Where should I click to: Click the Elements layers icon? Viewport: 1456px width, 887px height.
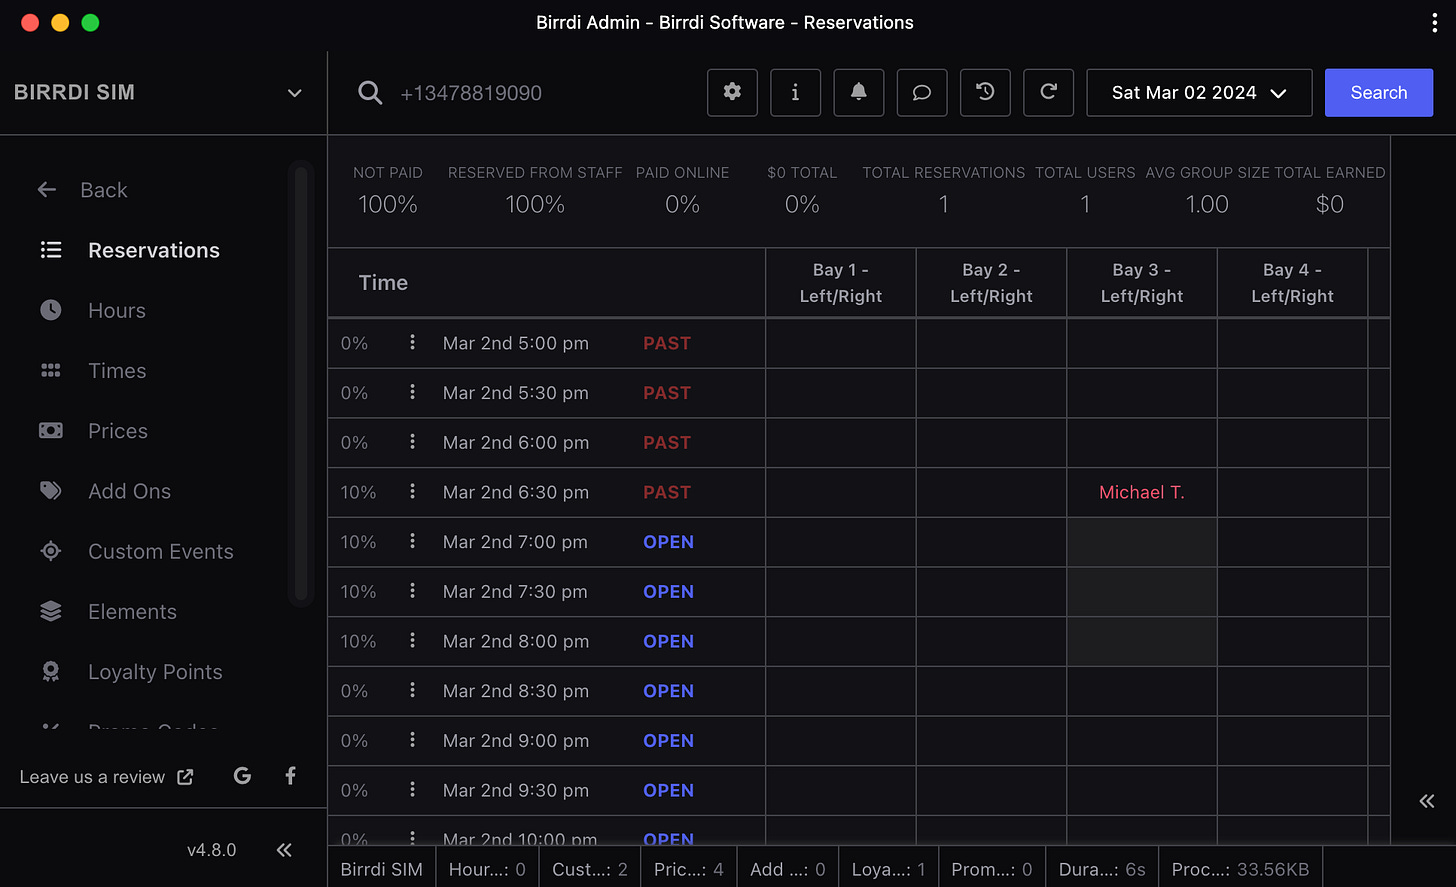[51, 611]
